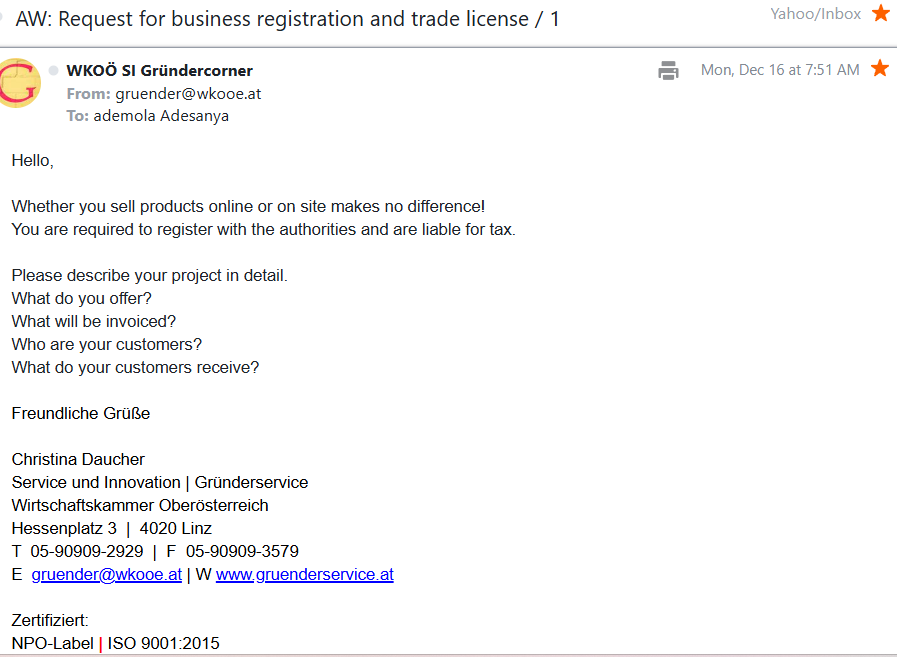Click the date Mon, Dec 16 at 7:51 AM
Viewport: 897px width, 657px height.
[x=780, y=70]
